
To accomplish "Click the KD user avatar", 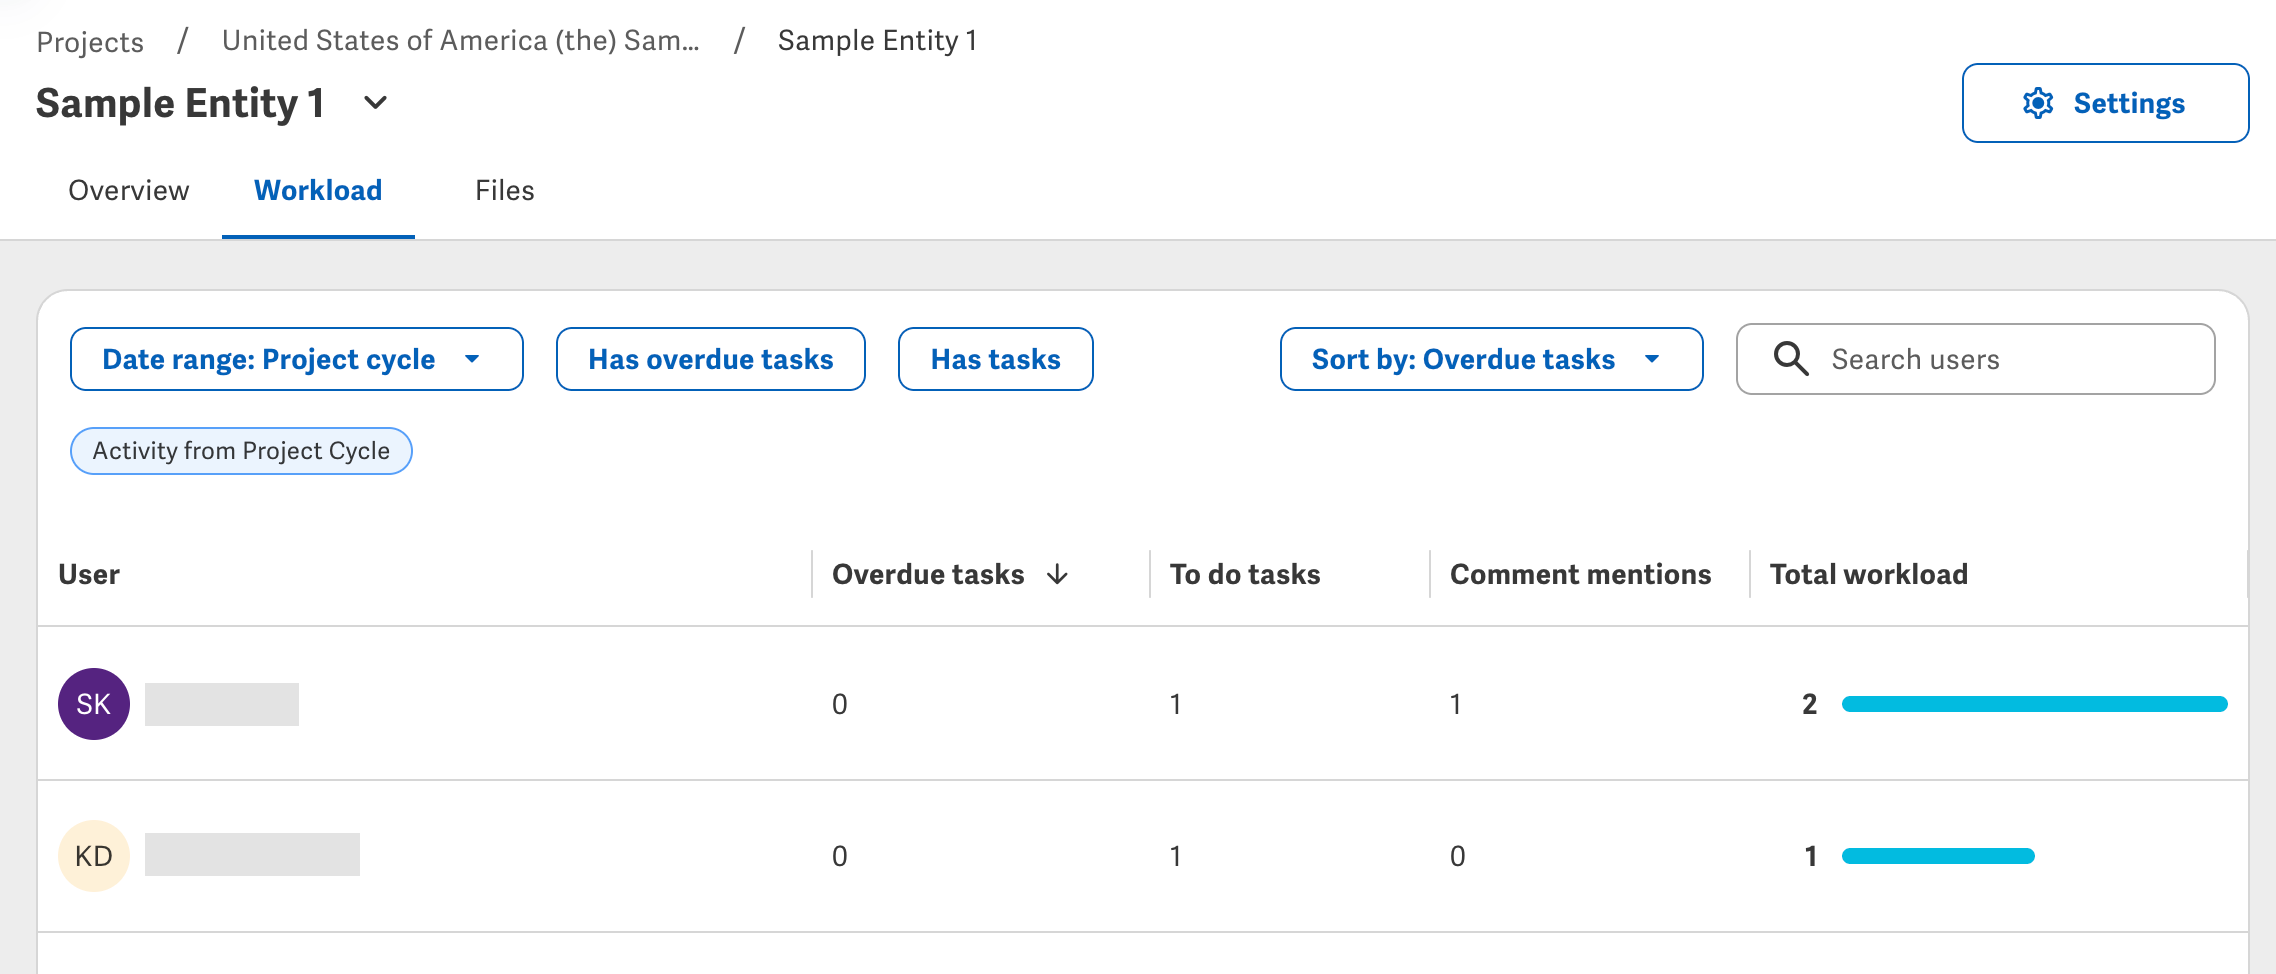I will 94,856.
